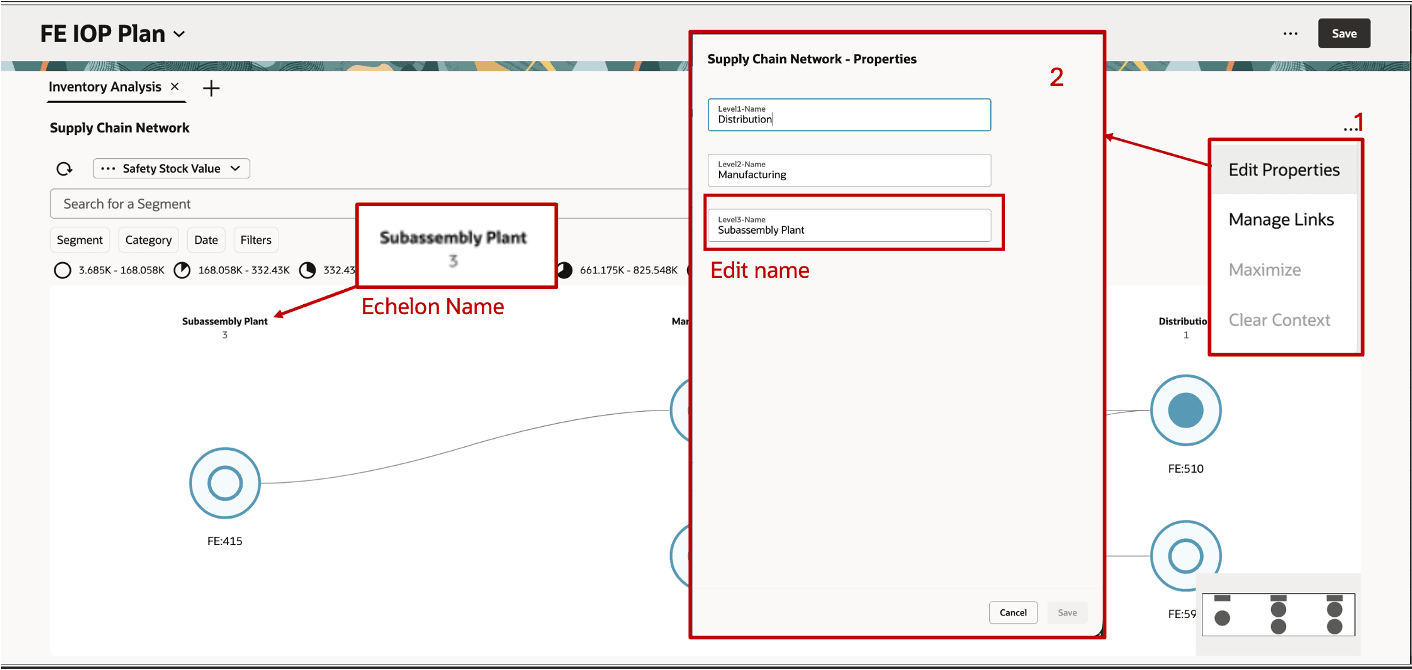
Task: Open the FE IOP Plan dropdown chevron
Action: (179, 34)
